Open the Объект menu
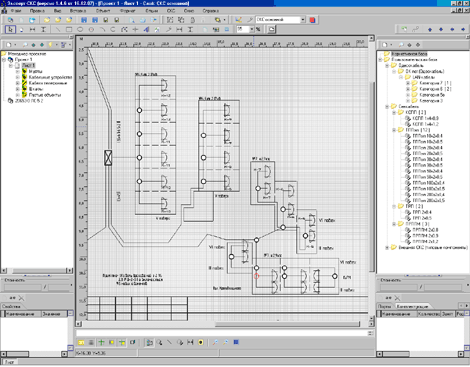Screen dimensions: 470x367 (x=103, y=11)
